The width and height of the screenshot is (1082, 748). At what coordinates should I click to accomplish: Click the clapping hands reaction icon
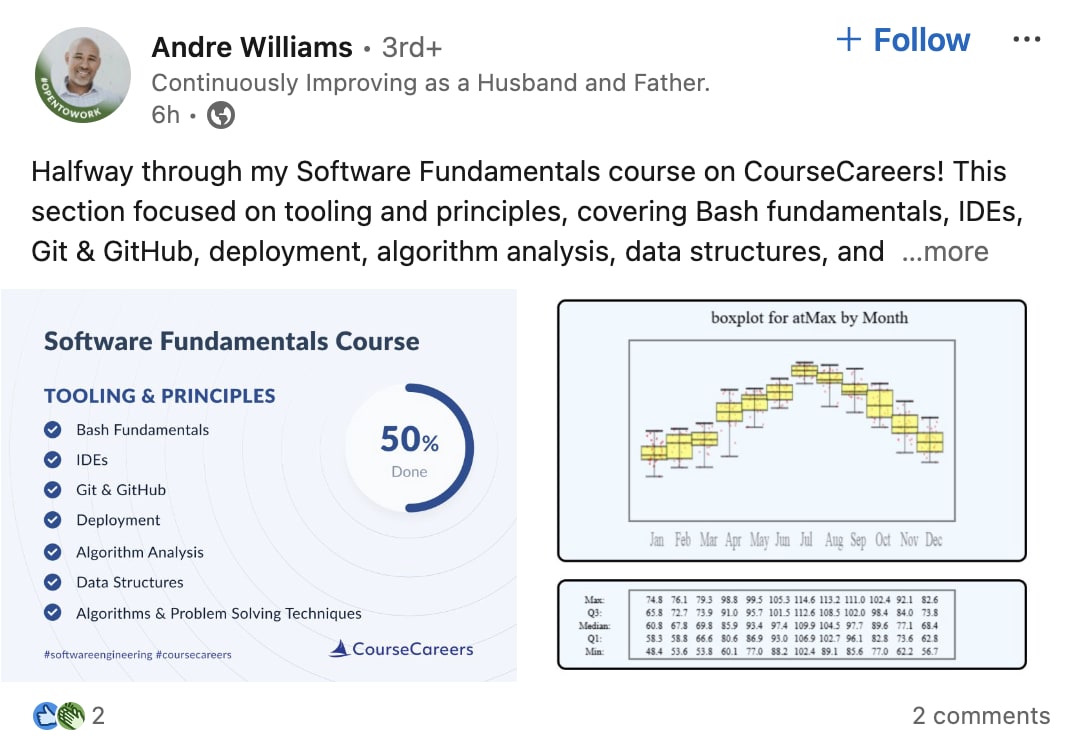71,716
